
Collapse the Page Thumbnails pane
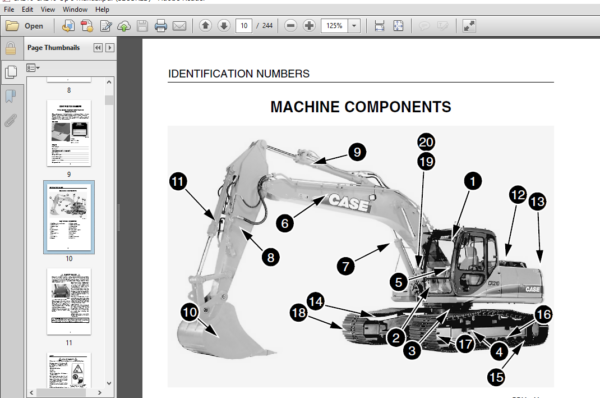point(98,47)
